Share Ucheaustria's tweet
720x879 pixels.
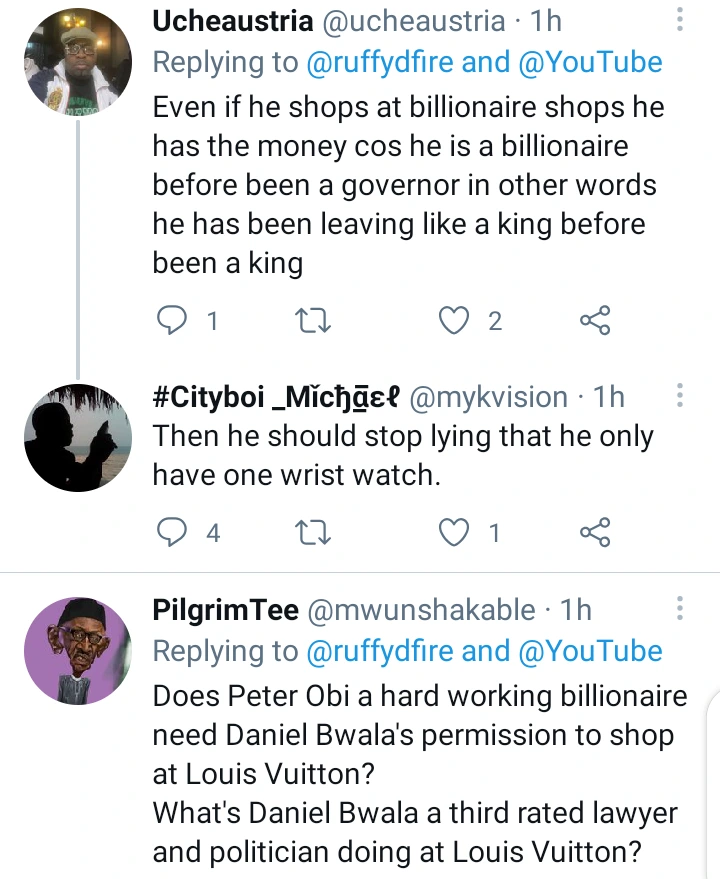(595, 320)
